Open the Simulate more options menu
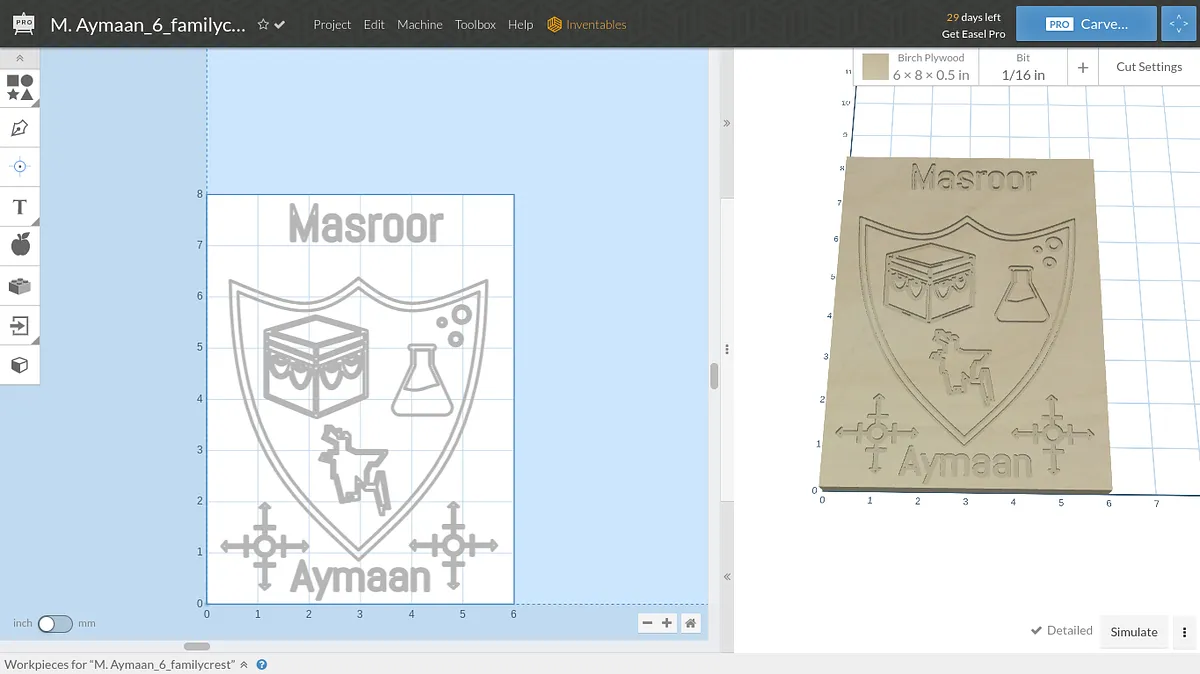The width and height of the screenshot is (1200, 674). point(1184,632)
